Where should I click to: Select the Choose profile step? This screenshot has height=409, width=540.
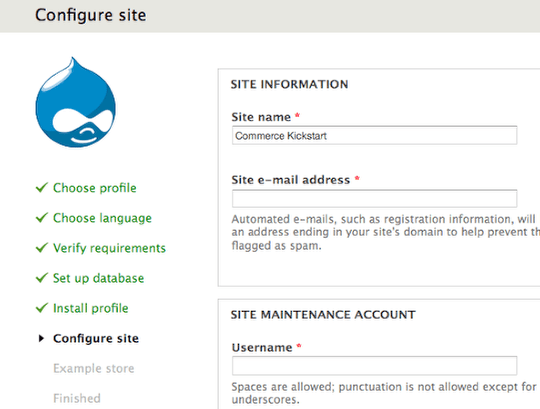(x=95, y=188)
